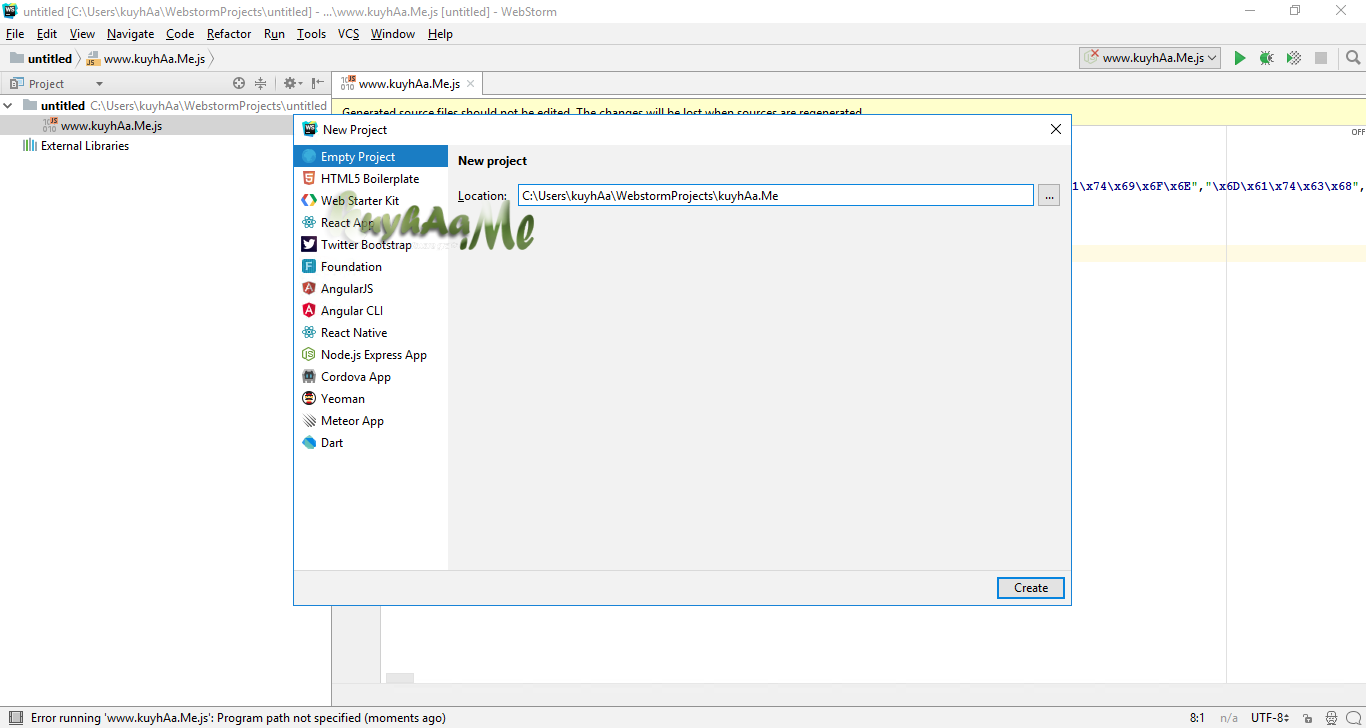This screenshot has width=1366, height=728.
Task: Click the n/a line separator indicator
Action: [x=1229, y=718]
